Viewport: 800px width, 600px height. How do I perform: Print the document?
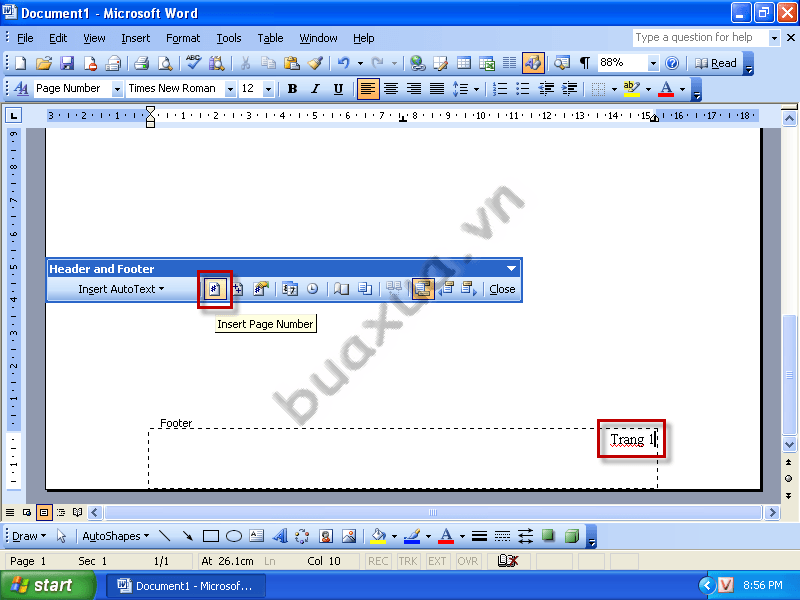click(141, 63)
